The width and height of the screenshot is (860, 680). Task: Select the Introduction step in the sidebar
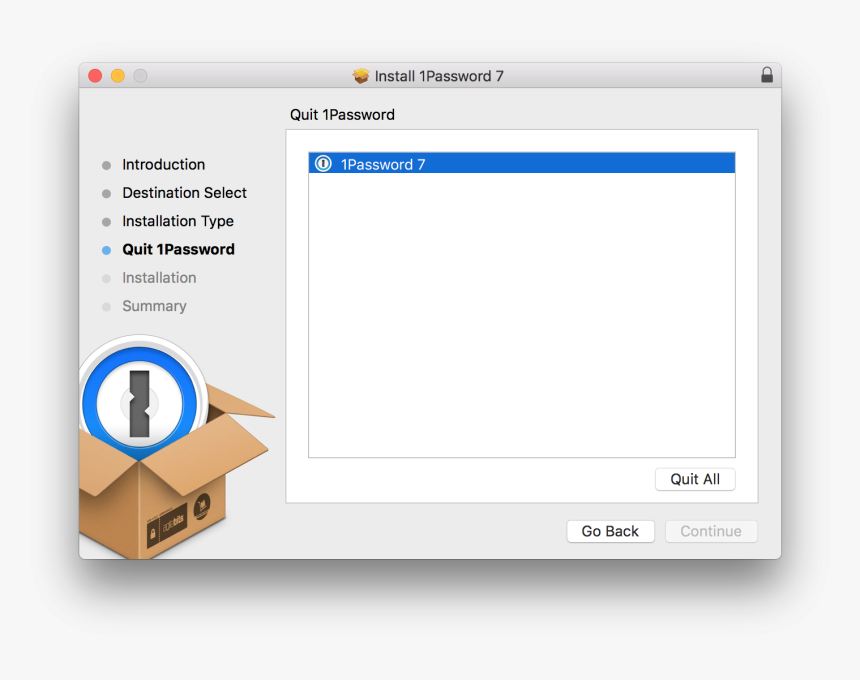(x=163, y=165)
